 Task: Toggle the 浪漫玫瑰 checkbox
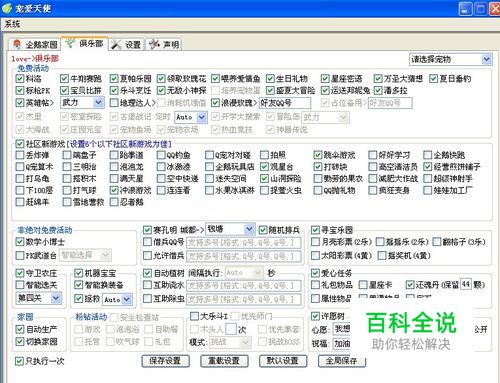tap(215, 103)
